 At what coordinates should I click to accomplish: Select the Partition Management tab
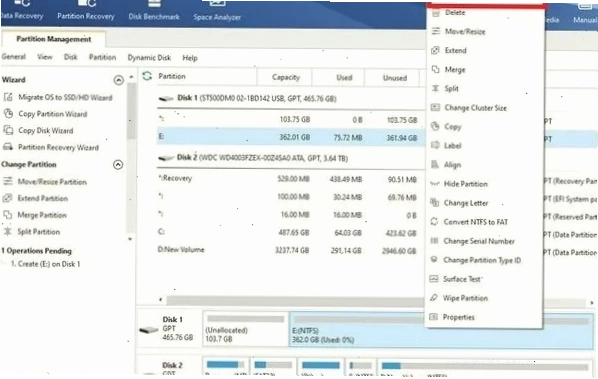coord(53,39)
